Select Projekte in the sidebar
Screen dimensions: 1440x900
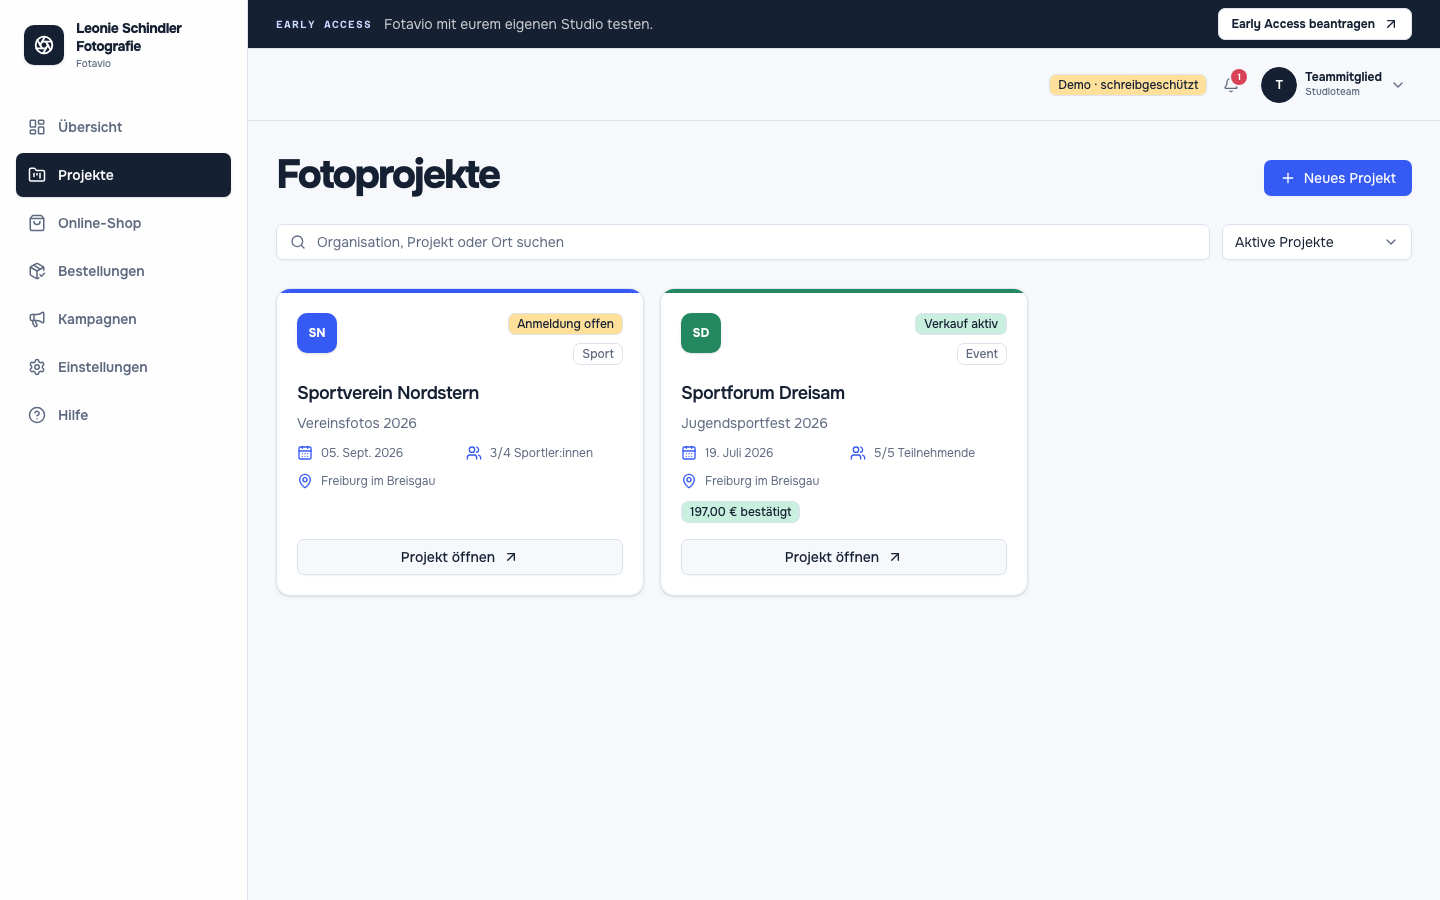click(x=123, y=175)
